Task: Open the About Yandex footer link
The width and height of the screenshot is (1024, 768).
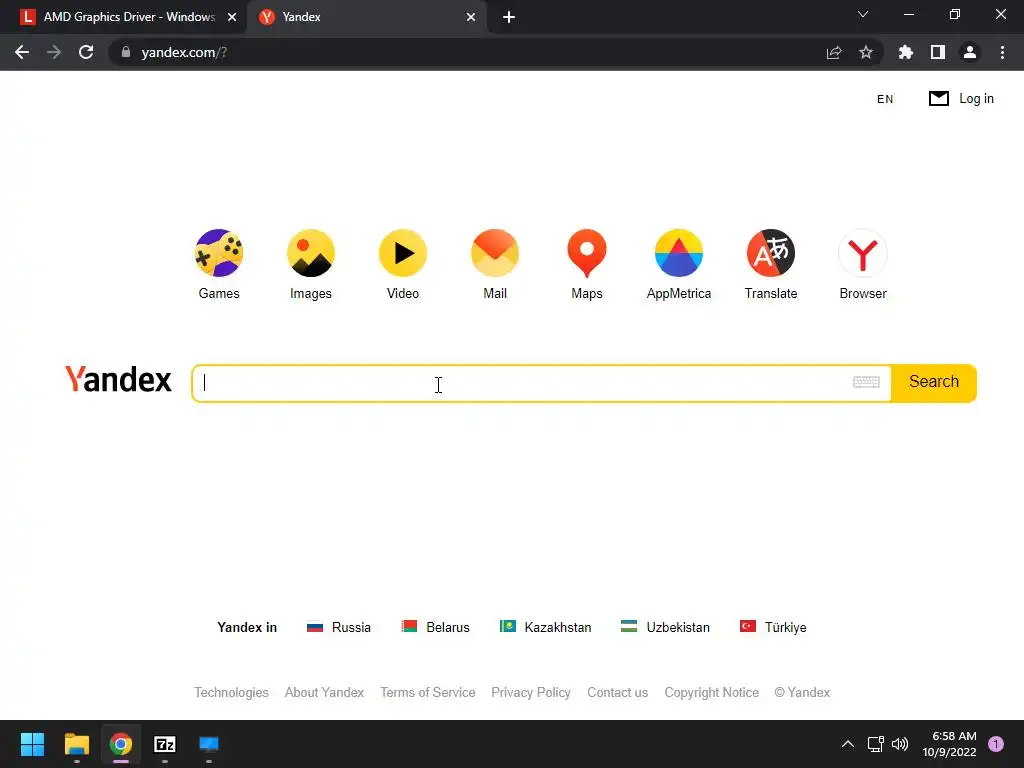Action: click(x=324, y=692)
